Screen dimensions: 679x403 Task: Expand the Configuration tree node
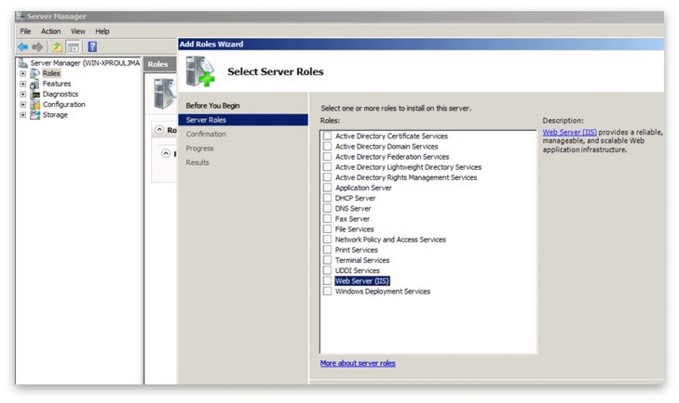click(23, 105)
